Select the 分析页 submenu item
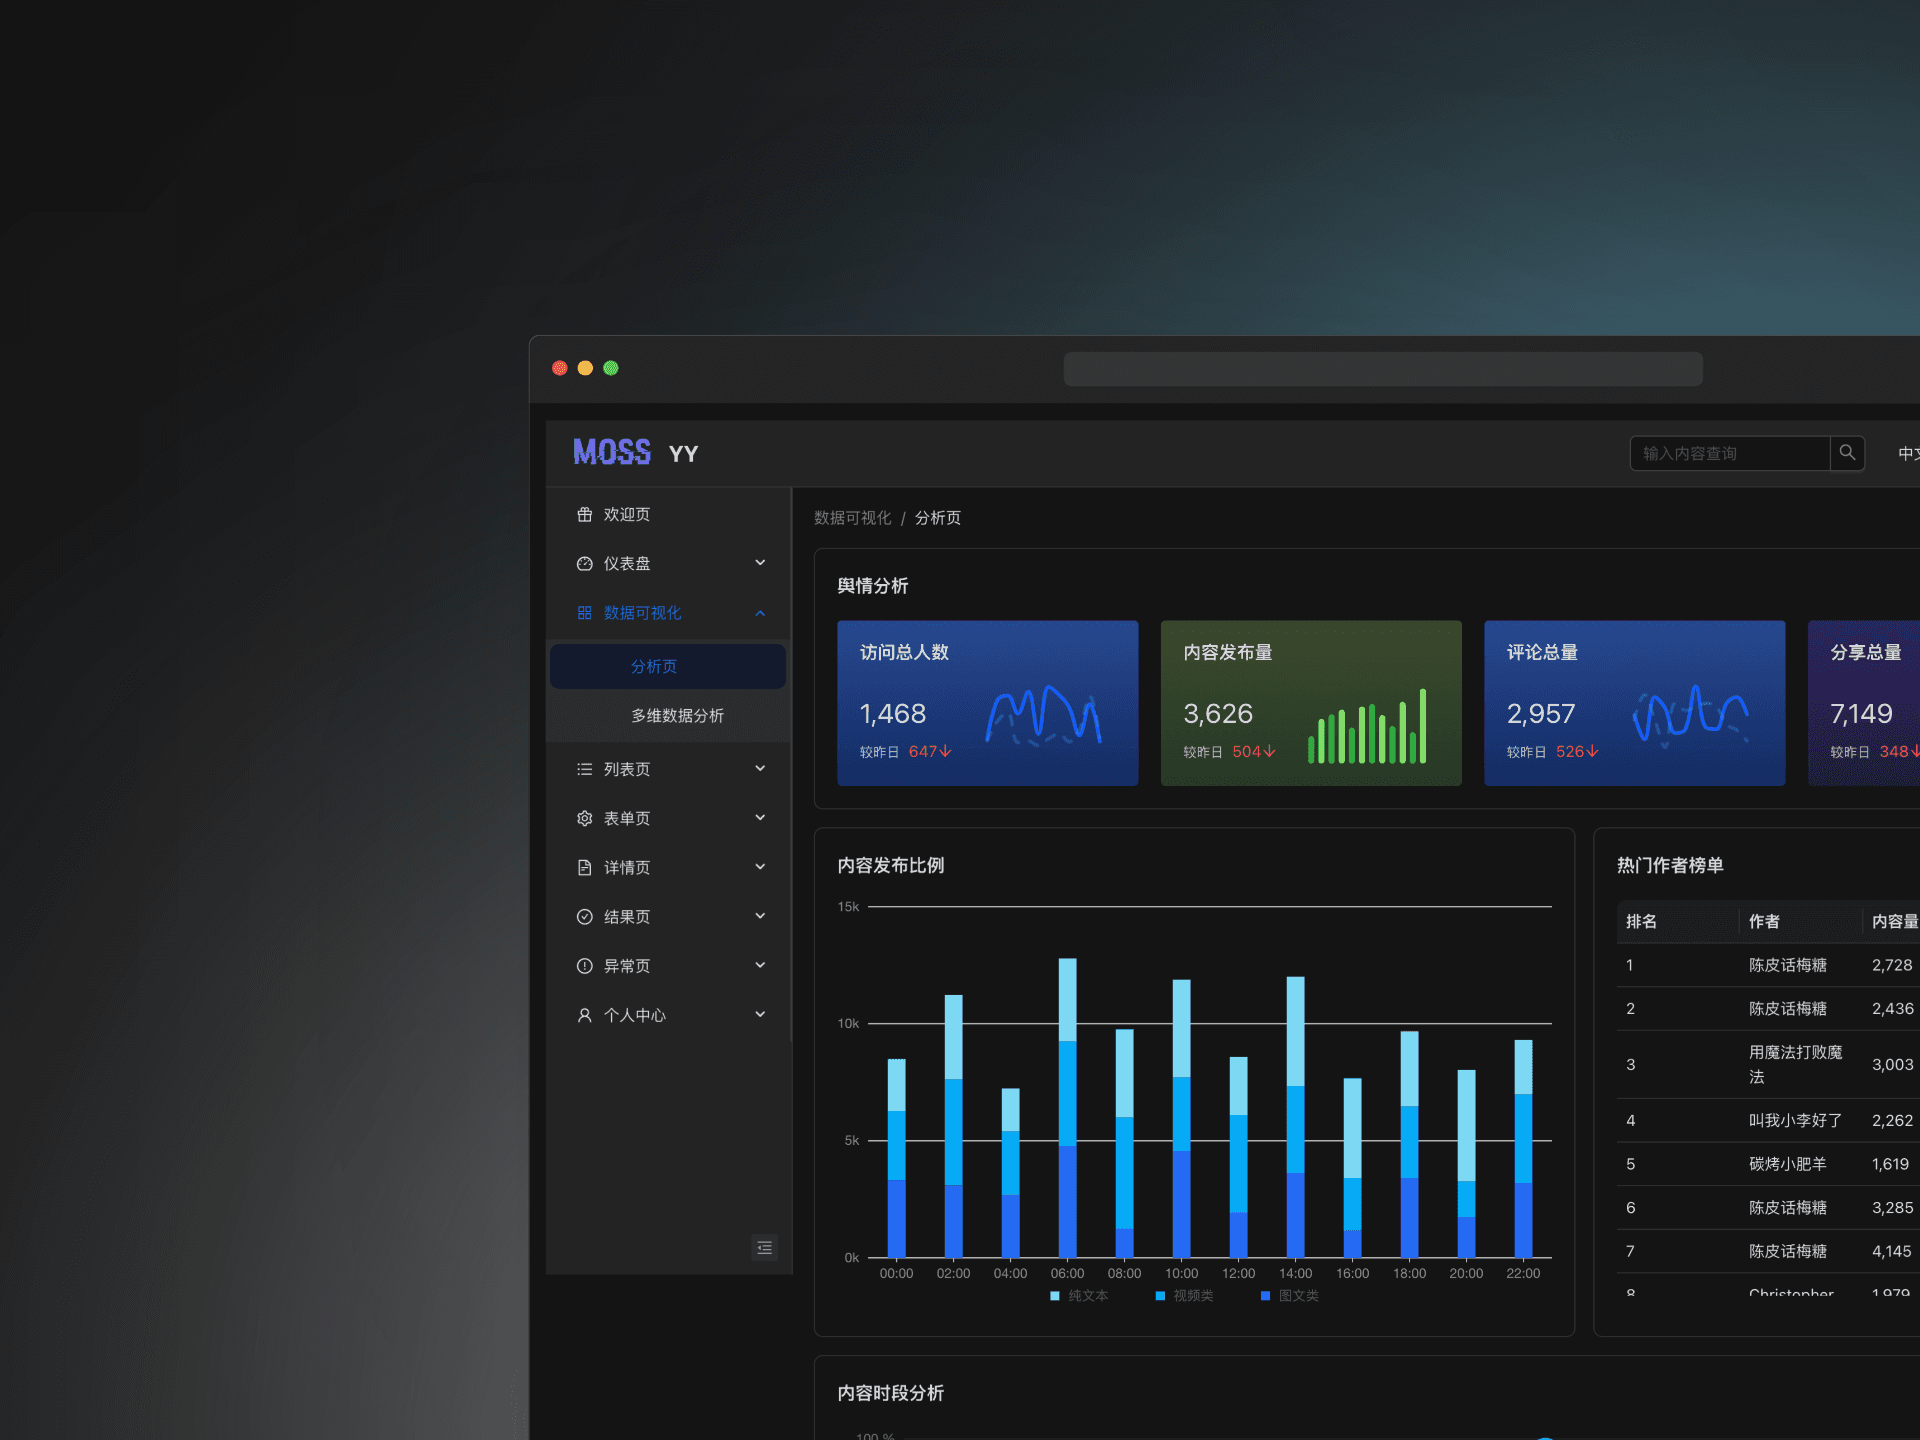This screenshot has width=1920, height=1440. (668, 666)
